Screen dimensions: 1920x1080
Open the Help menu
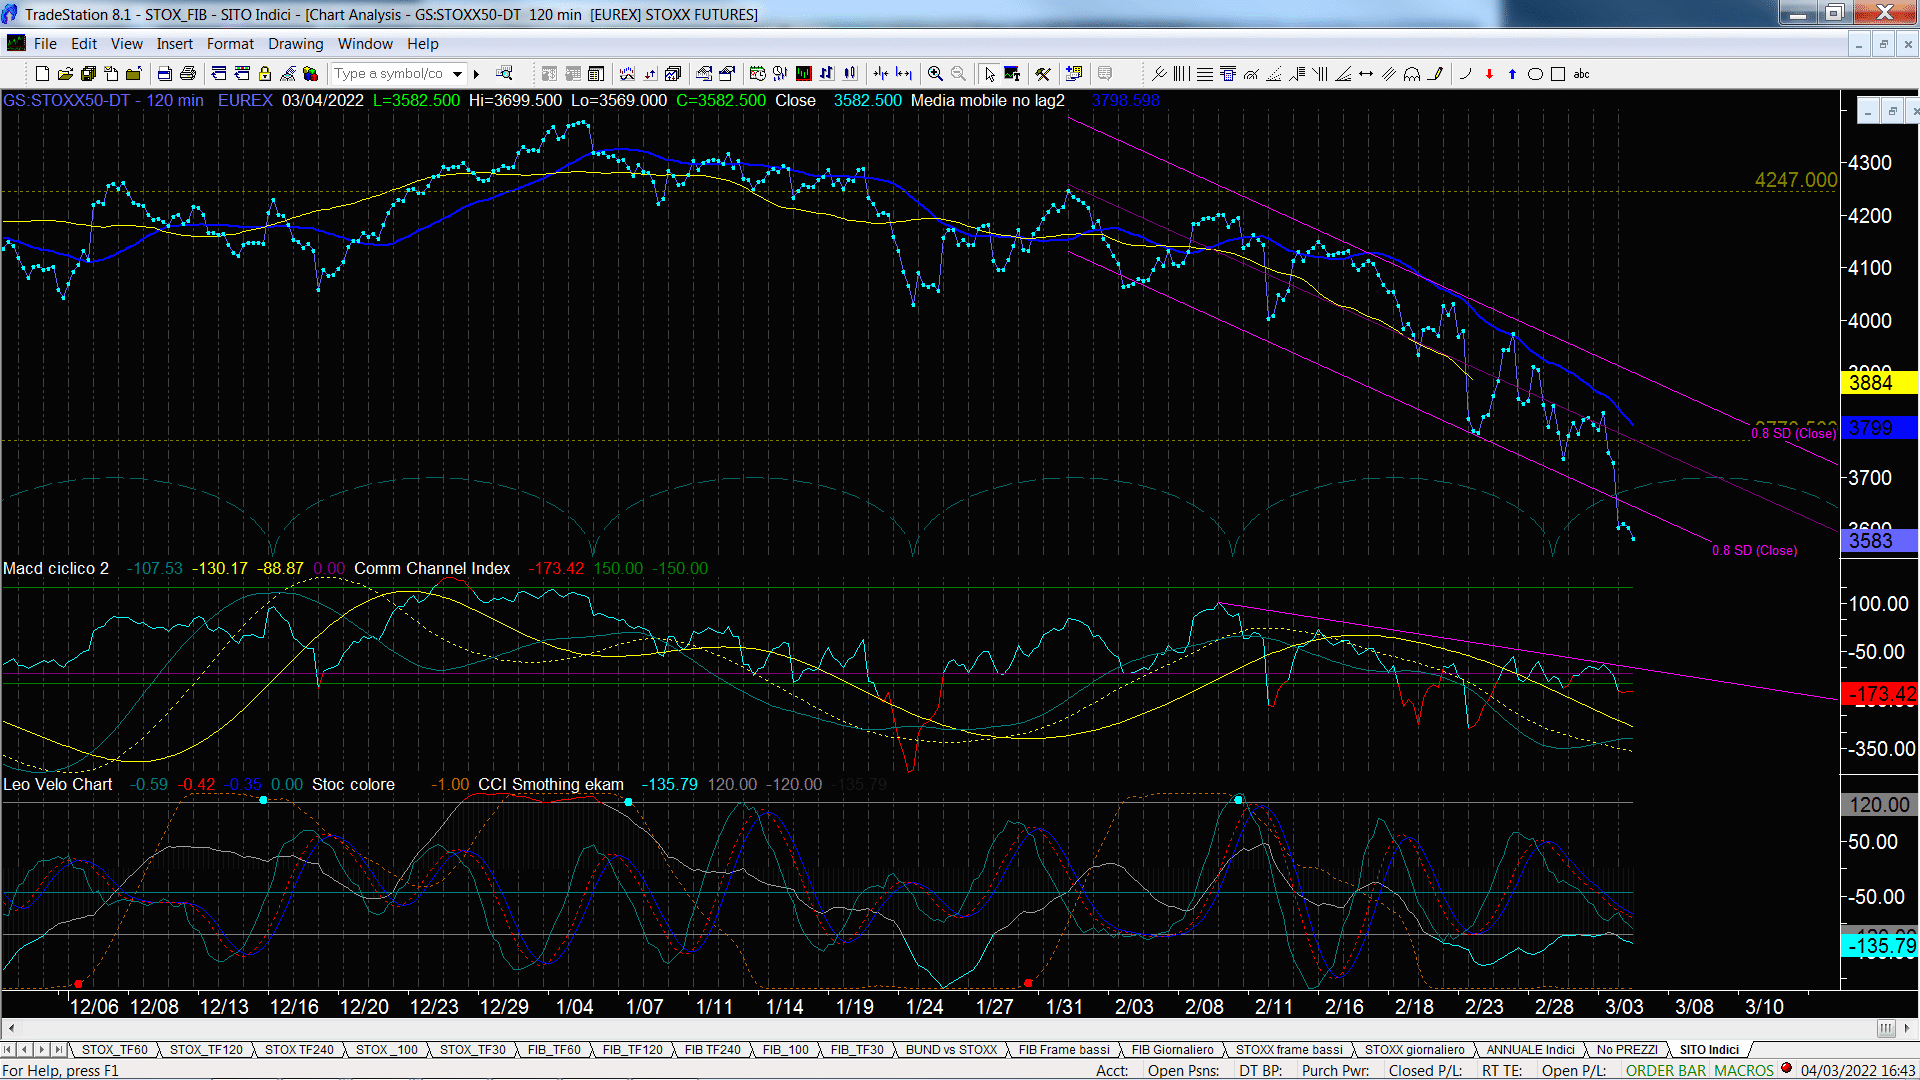click(x=422, y=43)
